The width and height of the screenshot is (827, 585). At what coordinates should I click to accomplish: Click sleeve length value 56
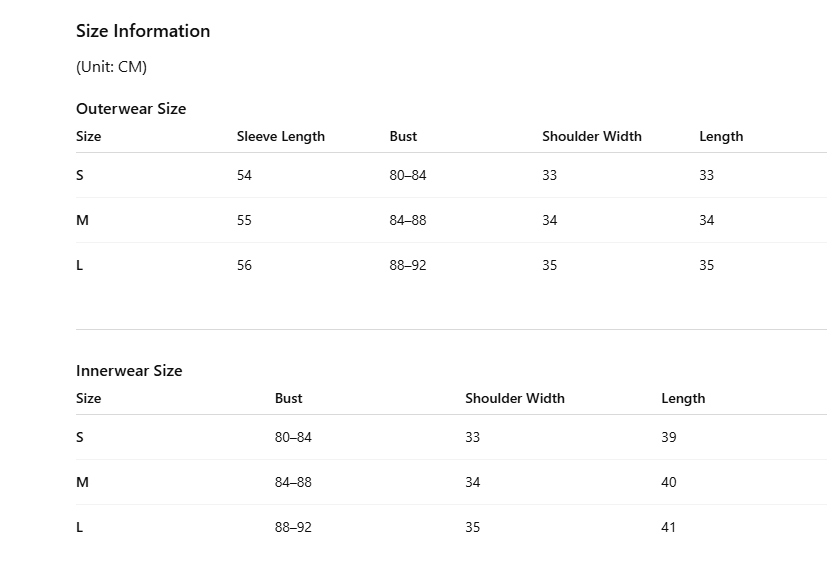click(x=244, y=265)
